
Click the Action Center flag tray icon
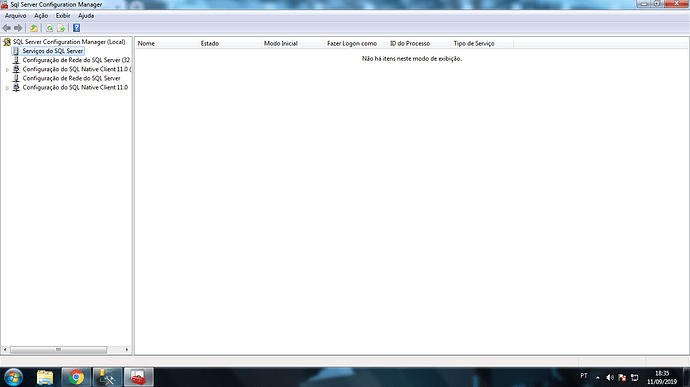(622, 377)
